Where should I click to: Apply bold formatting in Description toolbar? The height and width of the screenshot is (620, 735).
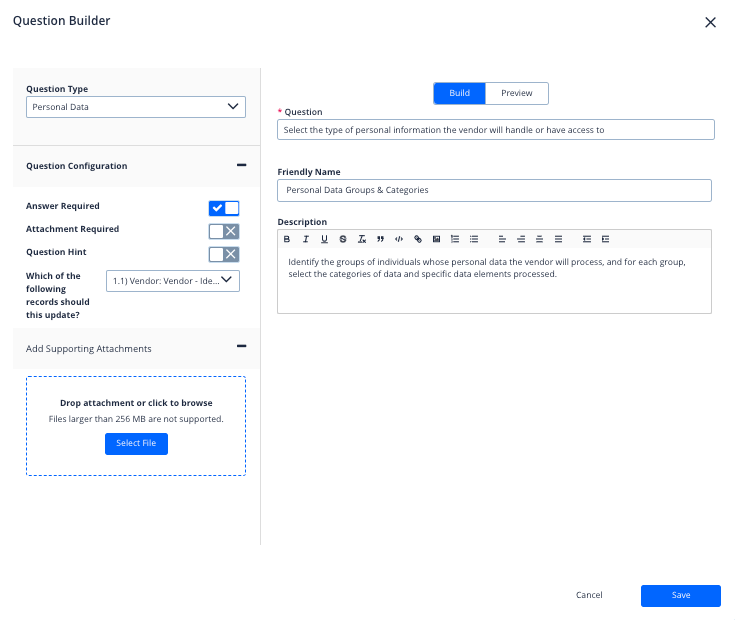tap(287, 239)
